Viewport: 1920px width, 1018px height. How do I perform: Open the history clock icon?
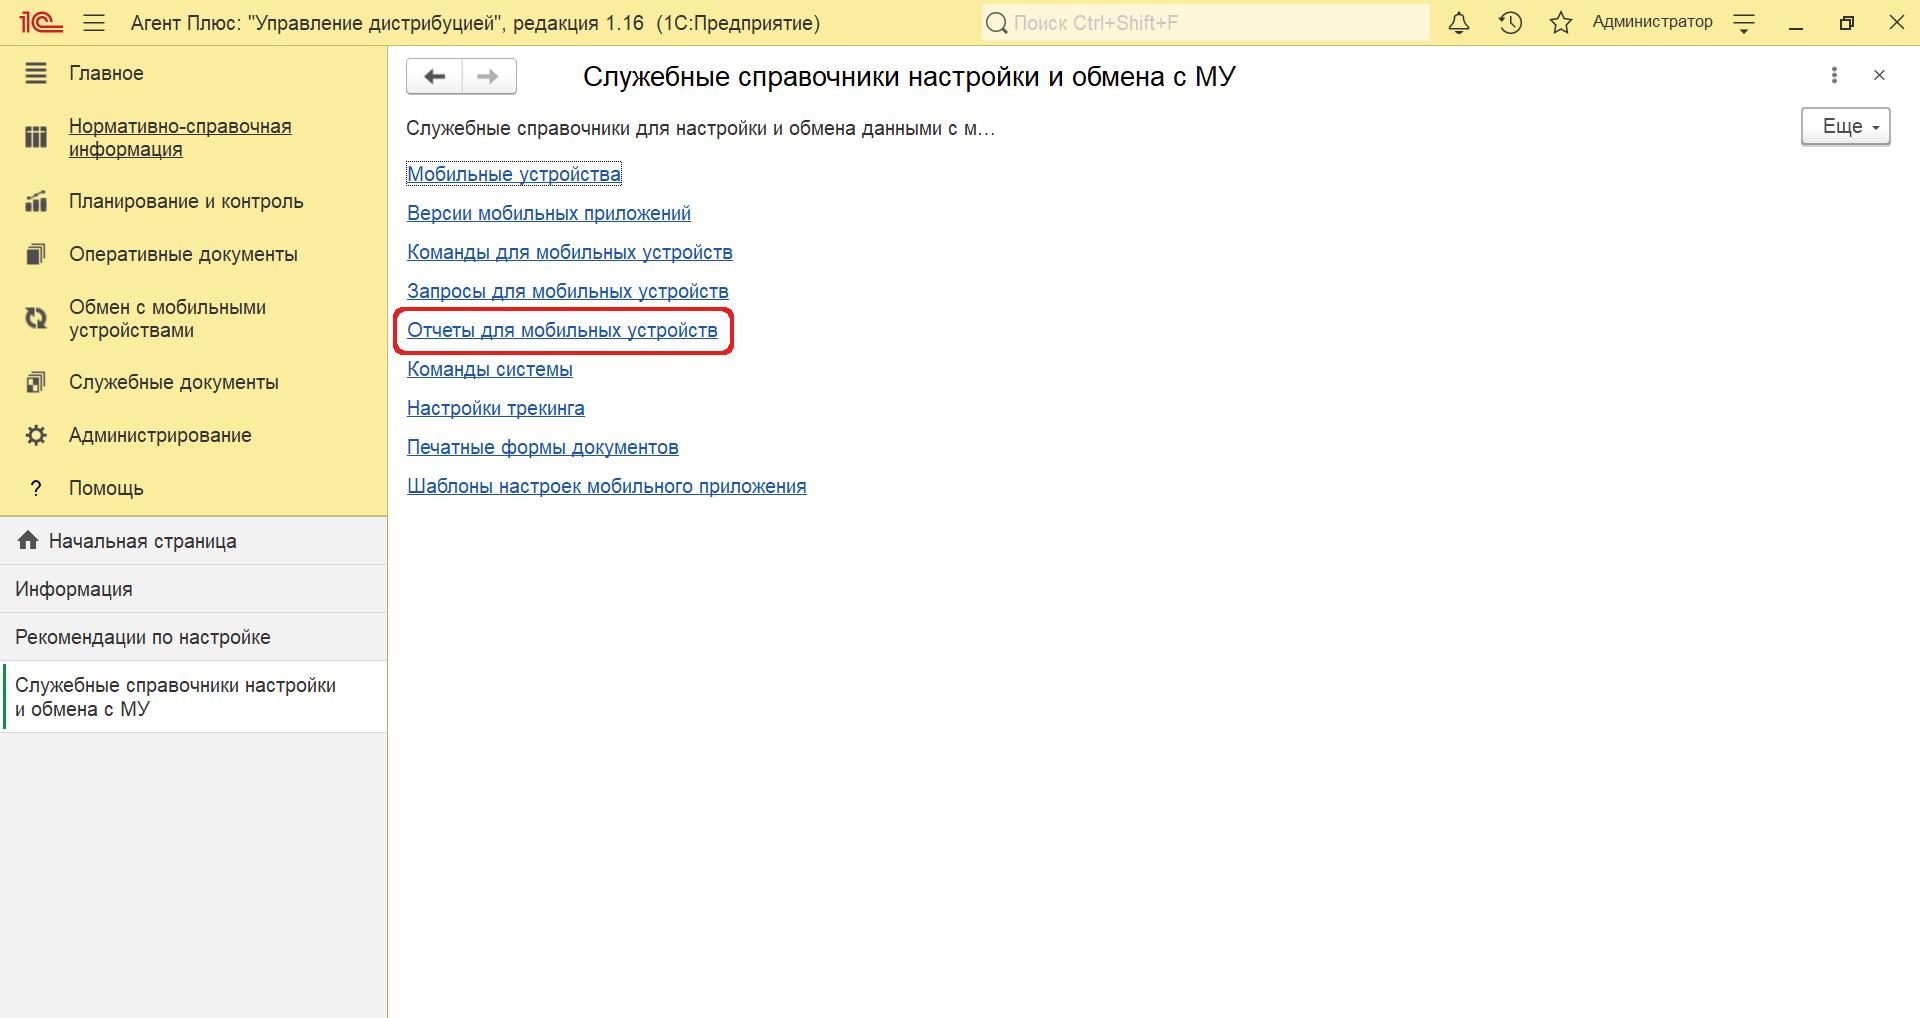pos(1510,23)
